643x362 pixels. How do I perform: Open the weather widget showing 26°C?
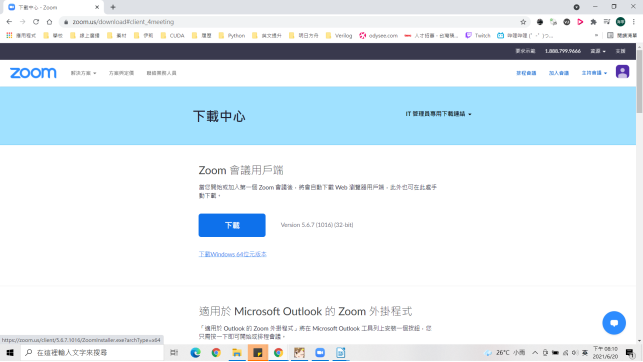505,353
